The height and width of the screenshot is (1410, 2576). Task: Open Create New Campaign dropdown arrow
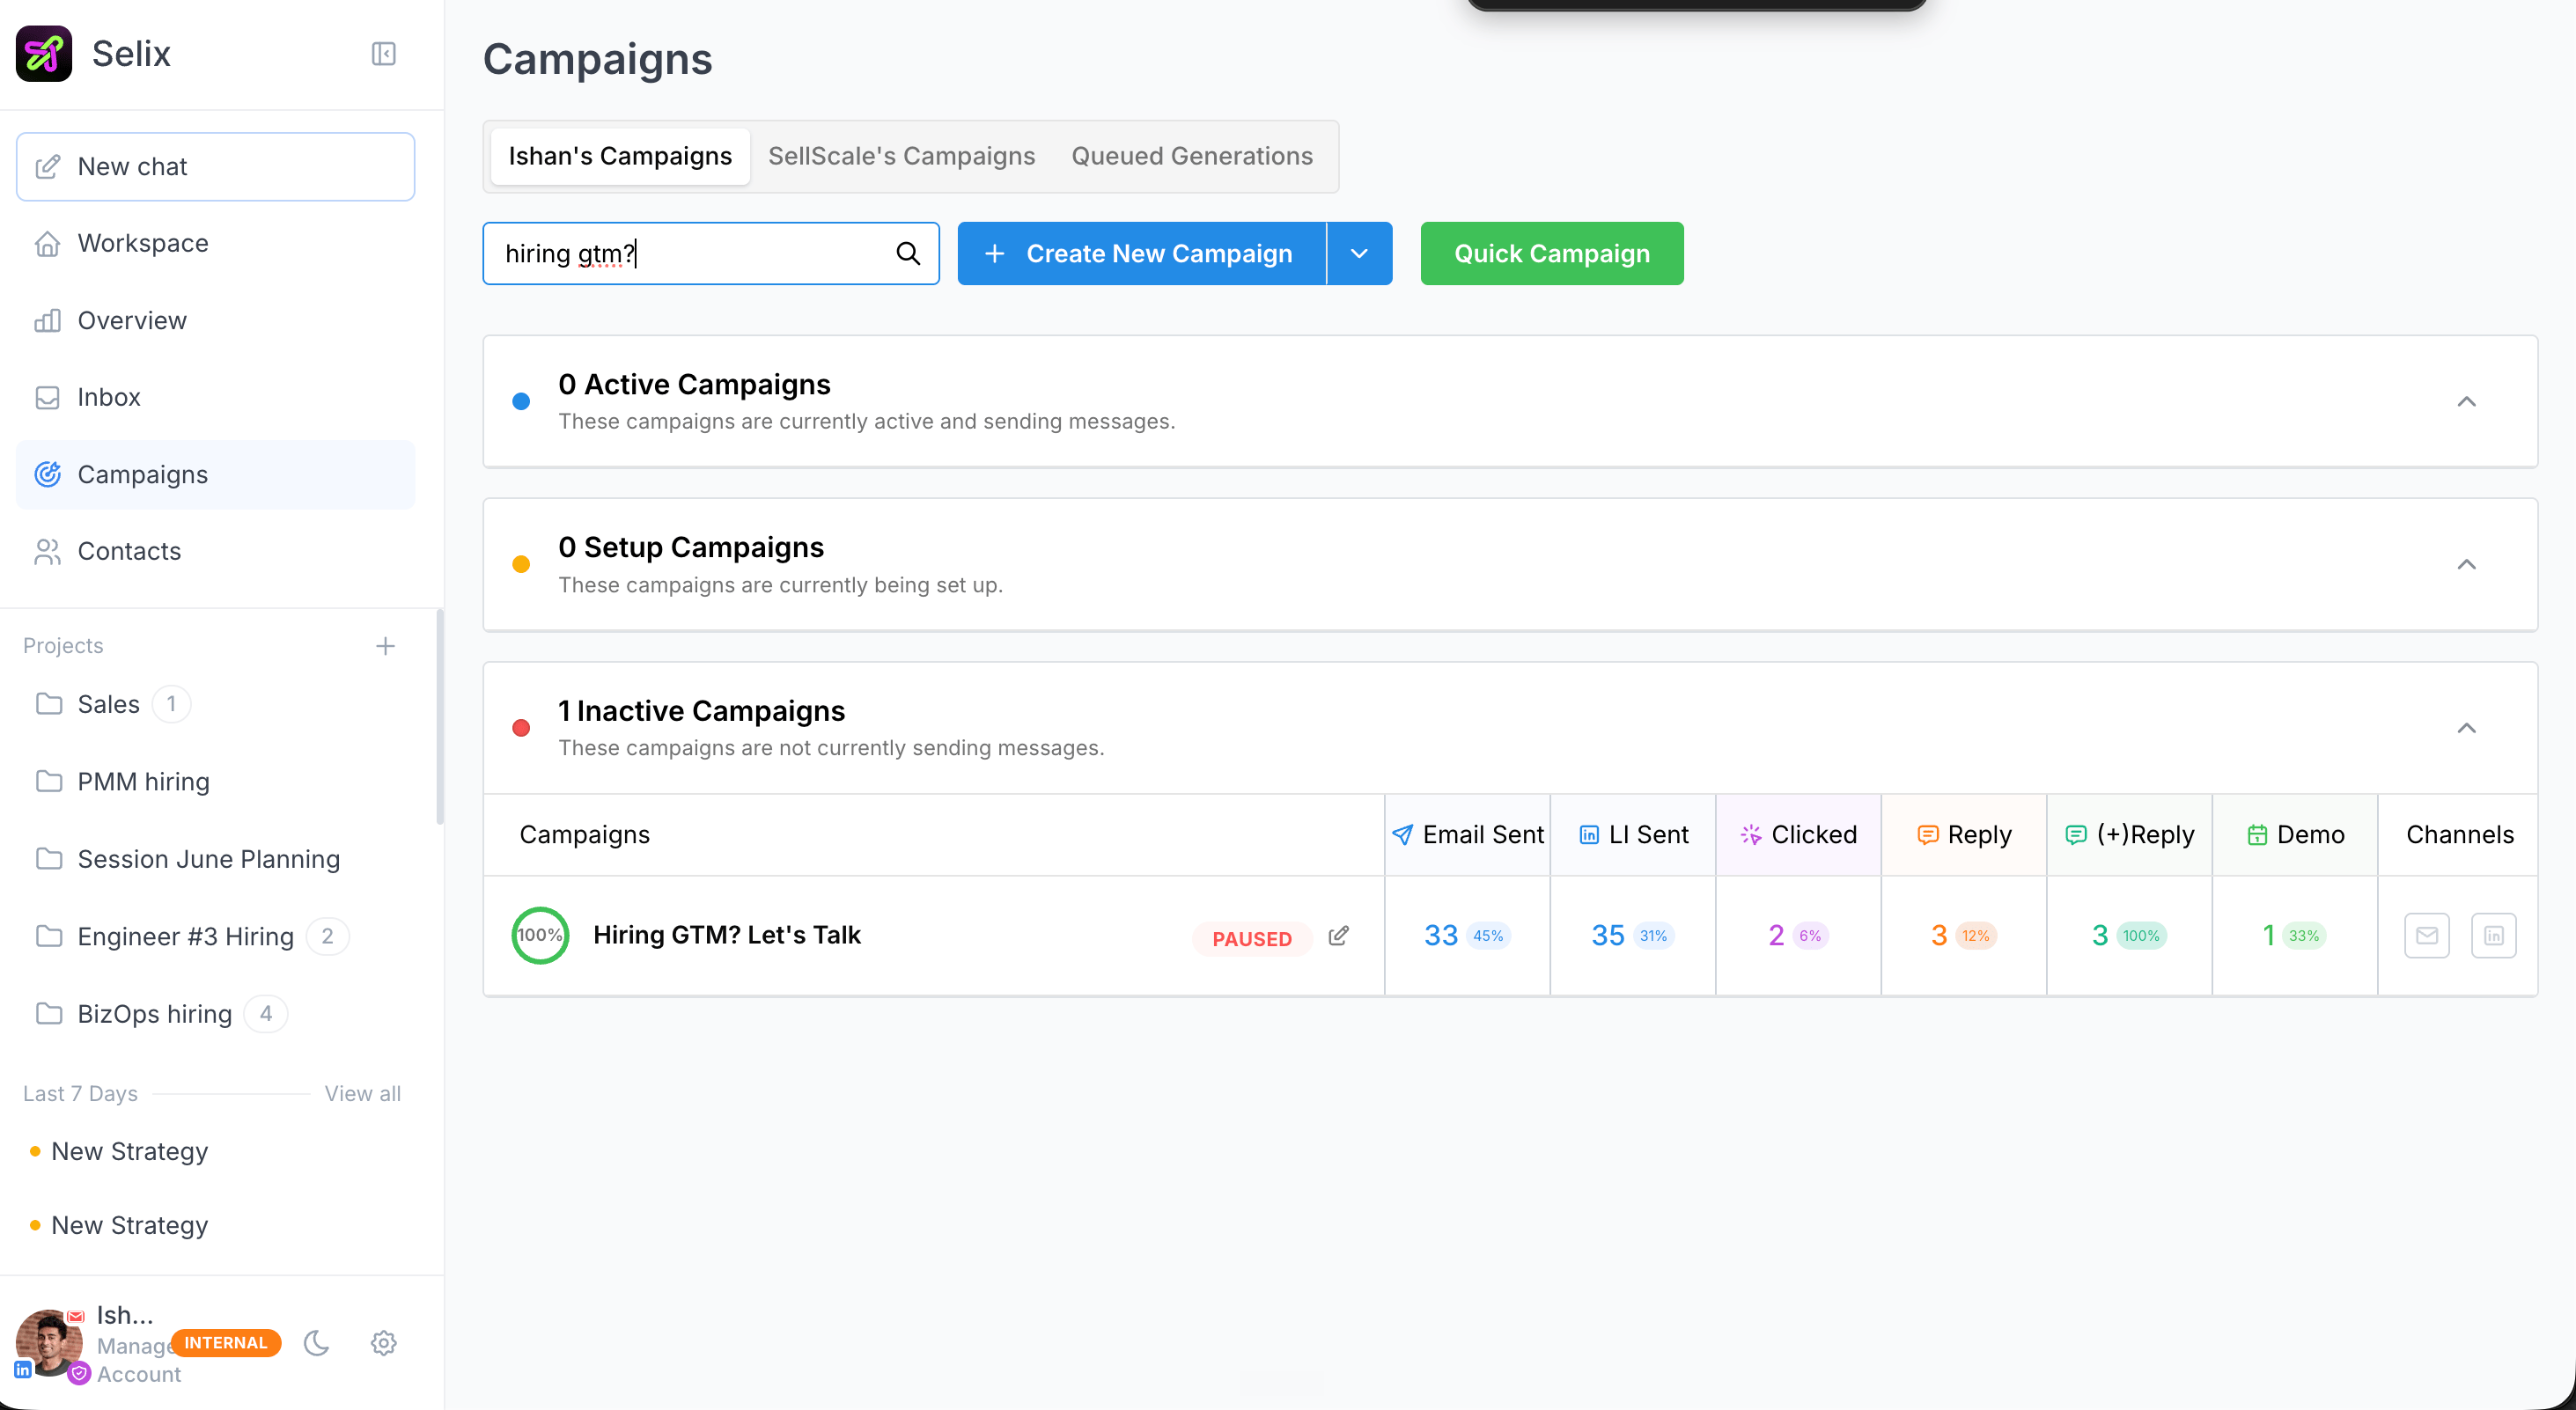1359,254
